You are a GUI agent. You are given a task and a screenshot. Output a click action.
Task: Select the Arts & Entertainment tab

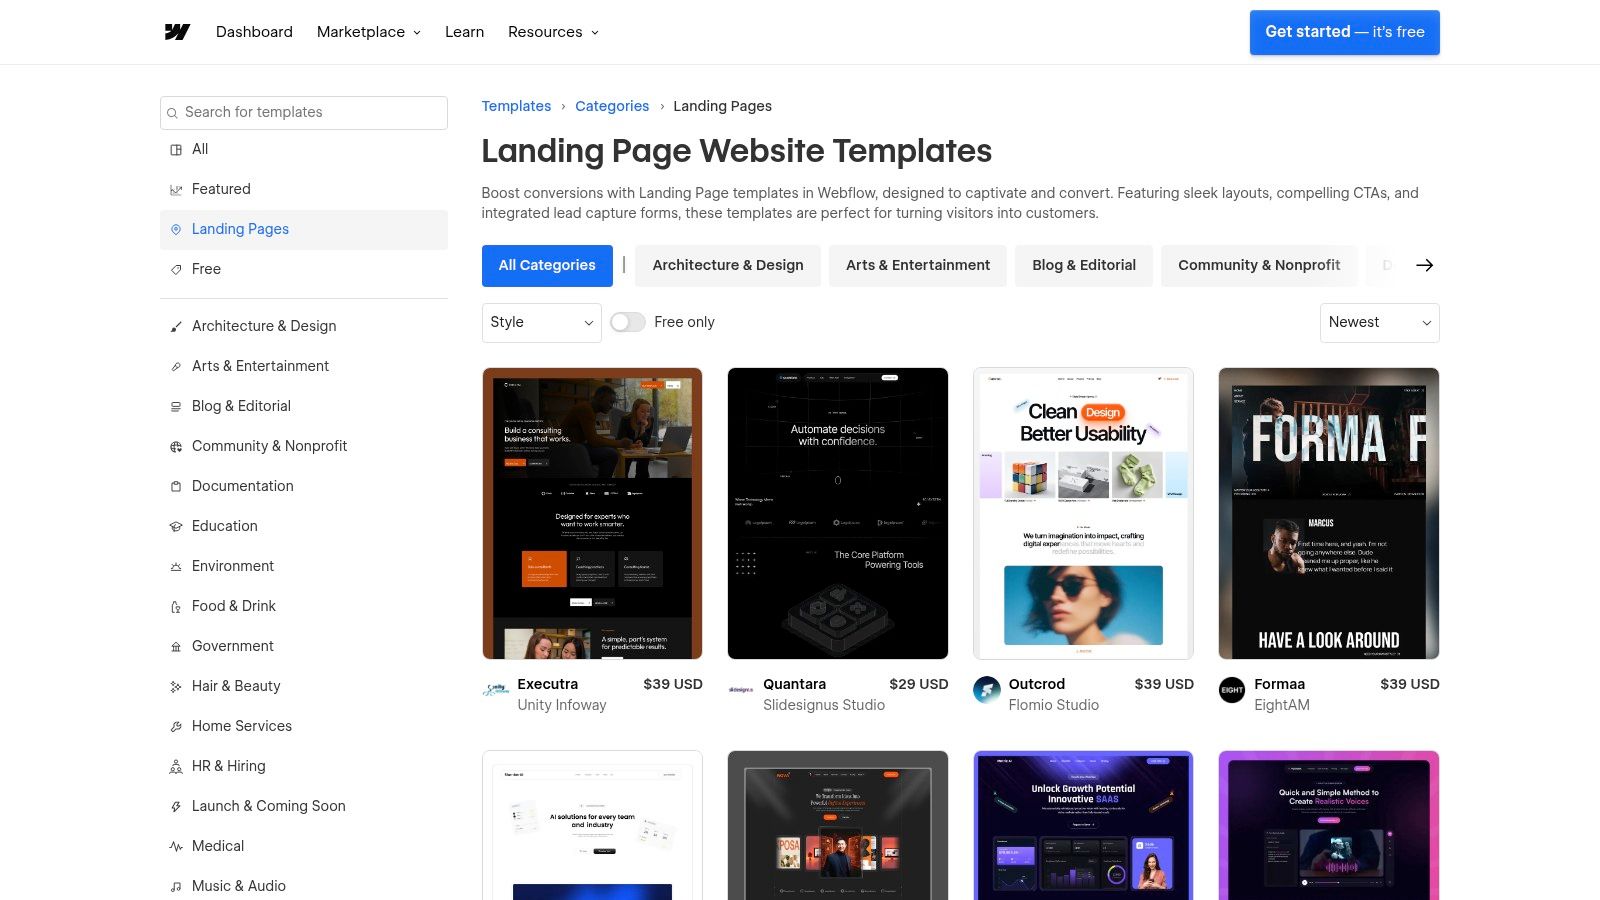(x=918, y=265)
